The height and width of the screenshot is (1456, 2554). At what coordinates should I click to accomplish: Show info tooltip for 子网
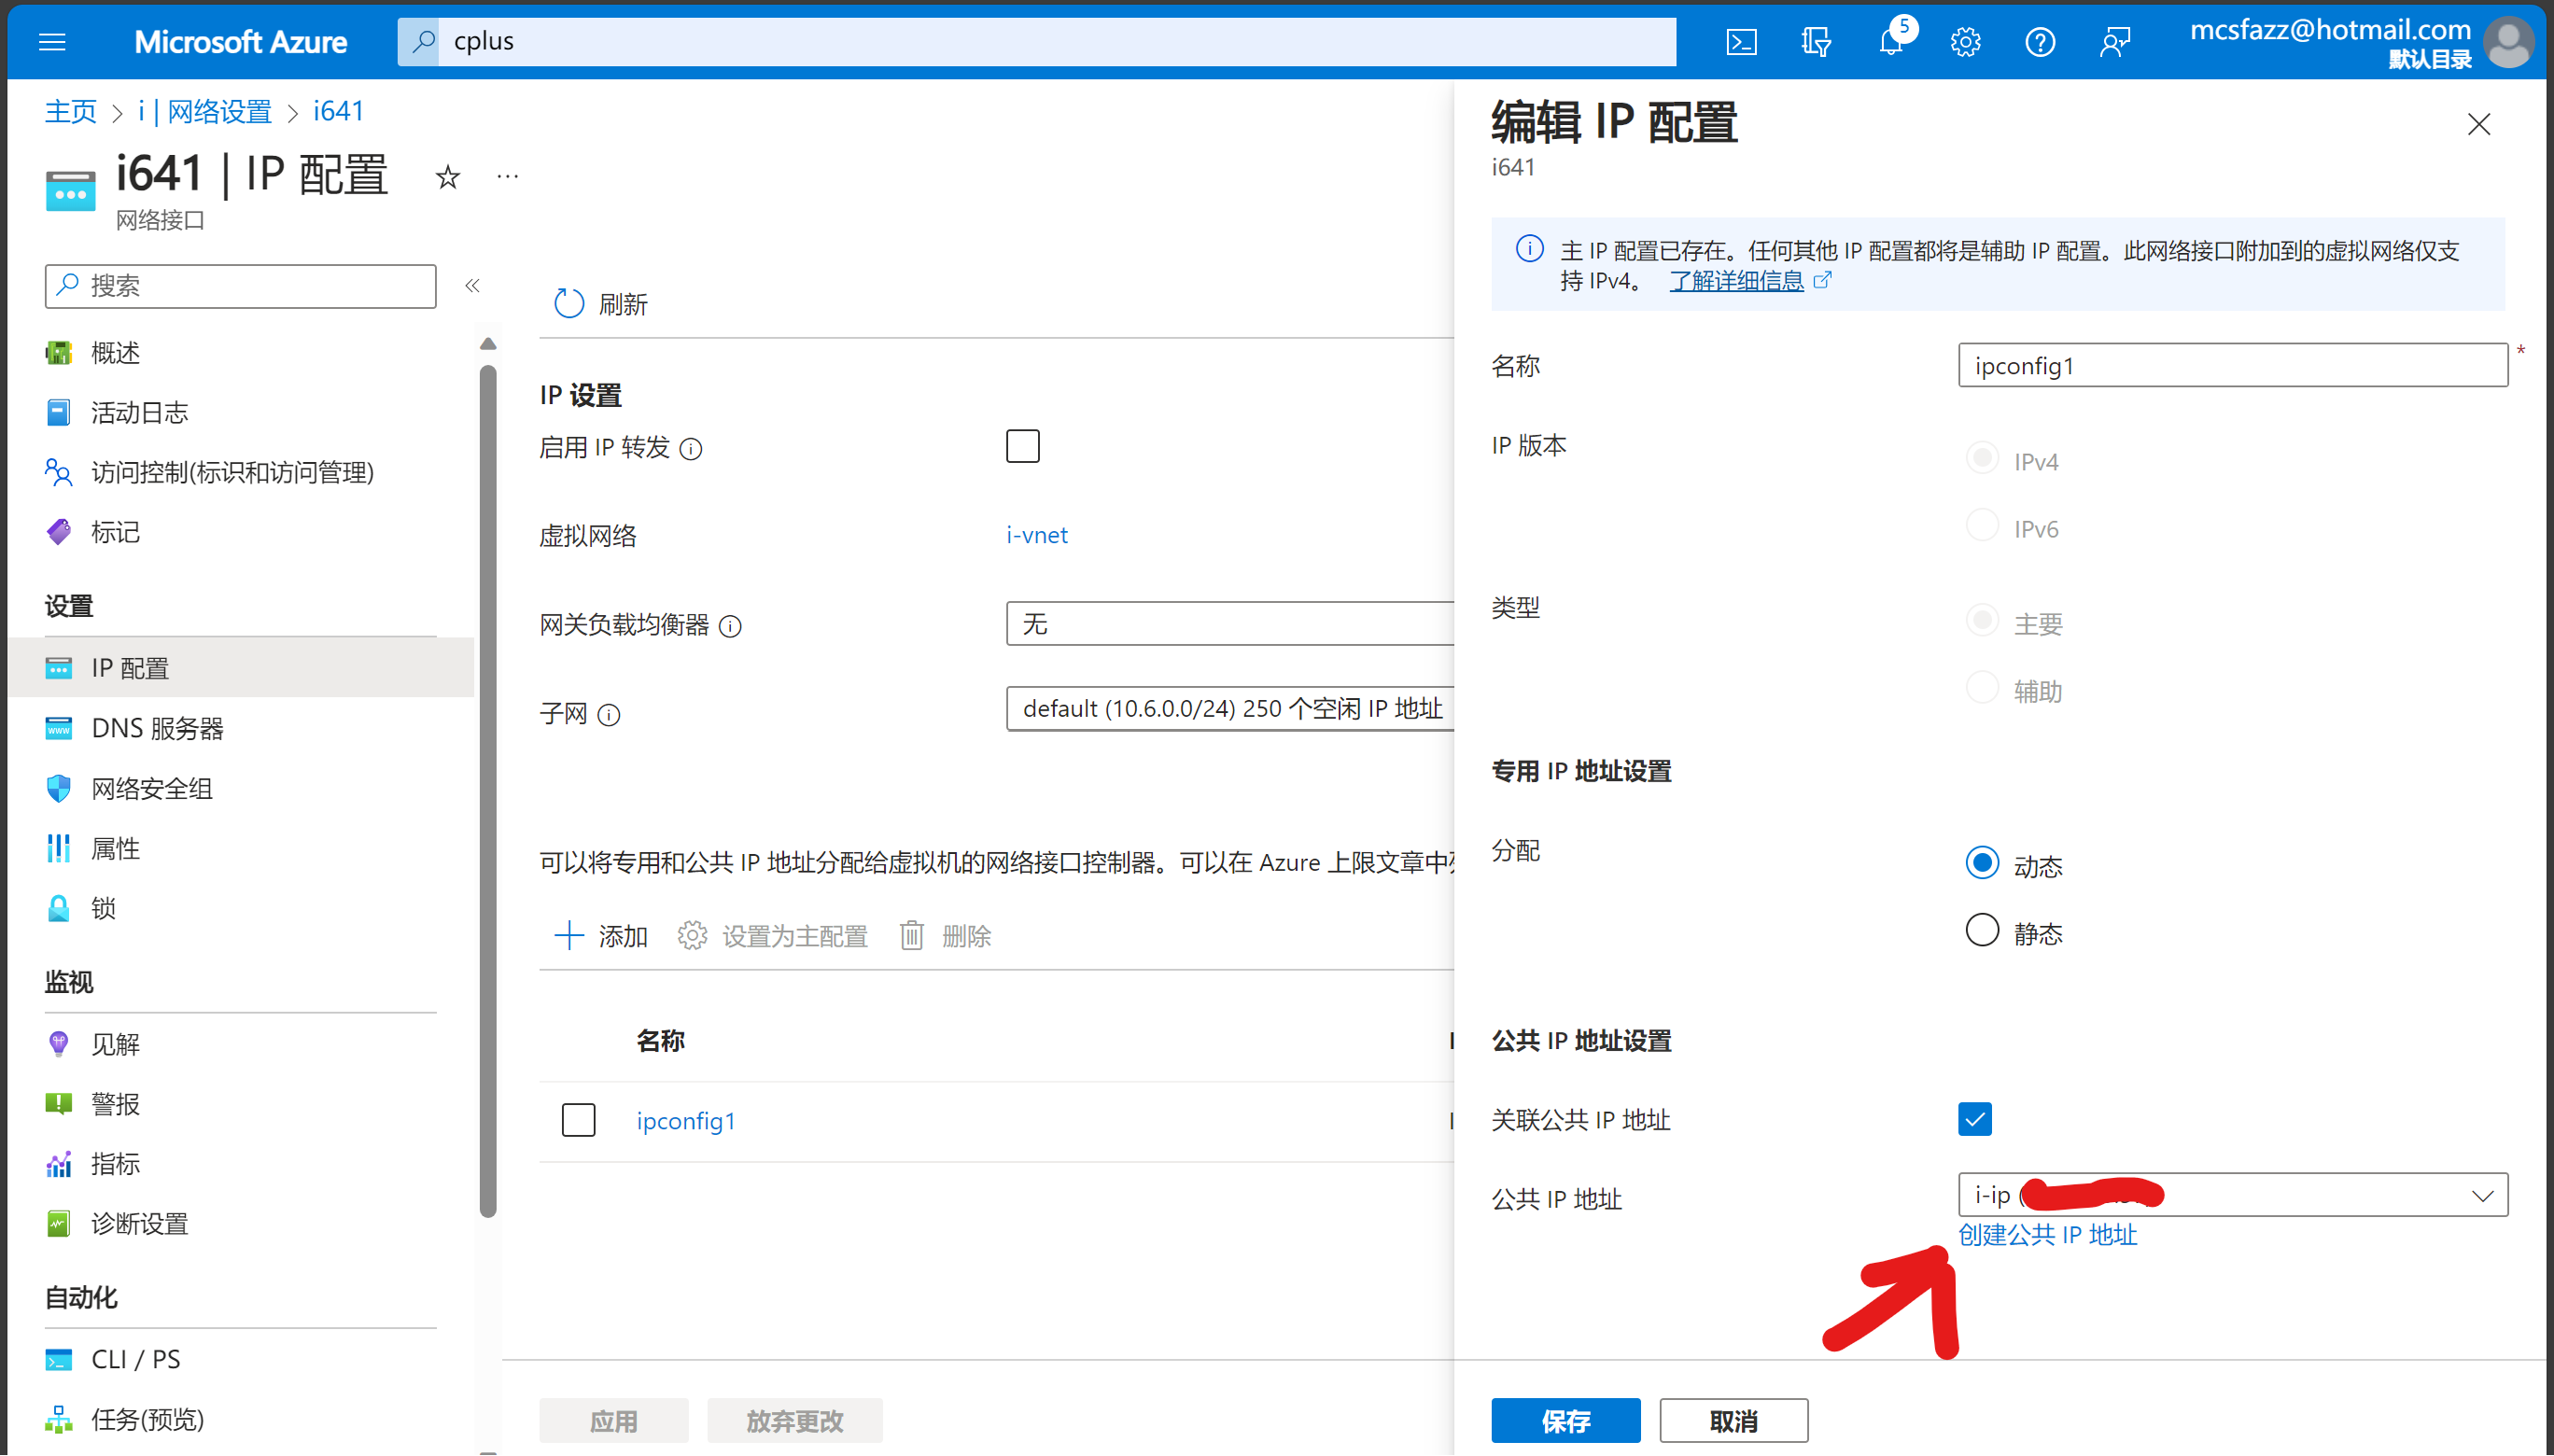pos(609,715)
